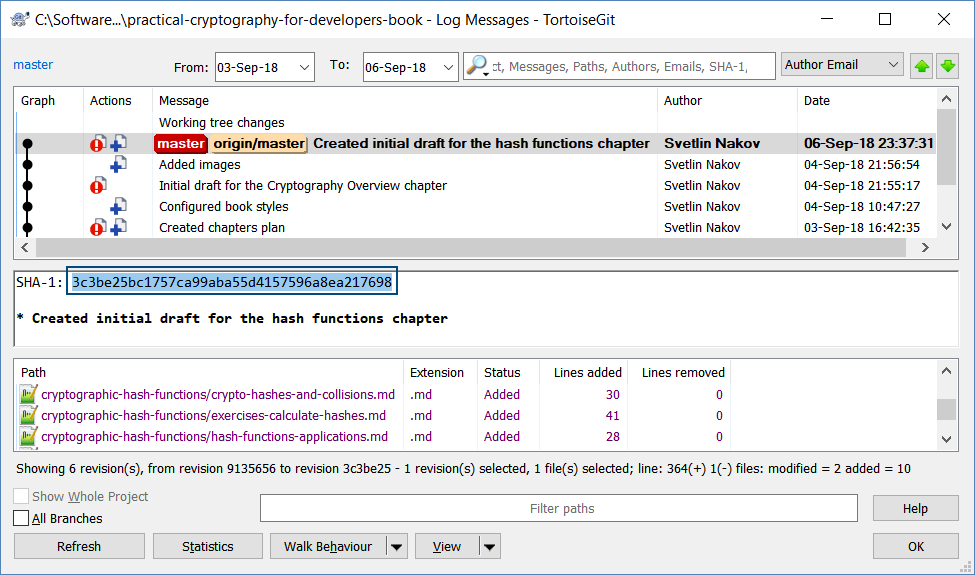Click the TortoiseGit icon in title bar

coord(19,19)
